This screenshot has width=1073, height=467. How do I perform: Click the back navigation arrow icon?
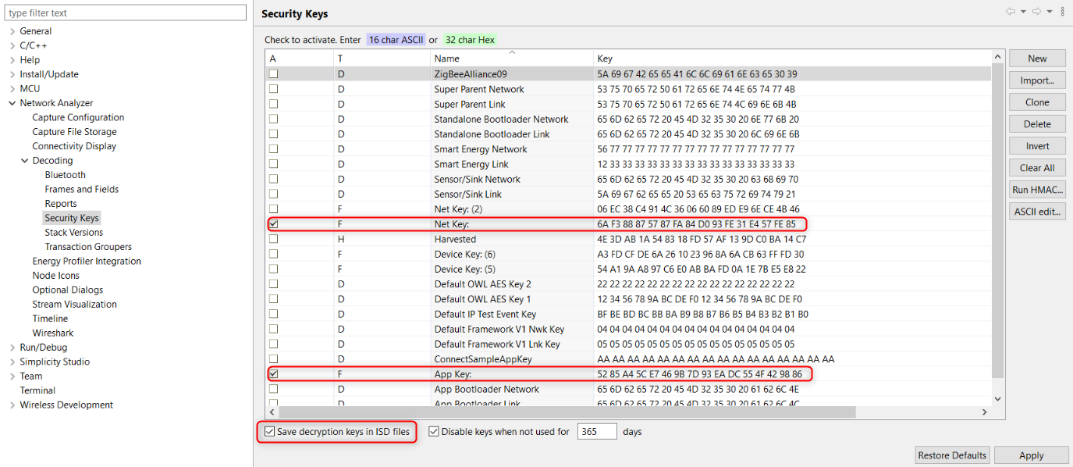(1011, 13)
